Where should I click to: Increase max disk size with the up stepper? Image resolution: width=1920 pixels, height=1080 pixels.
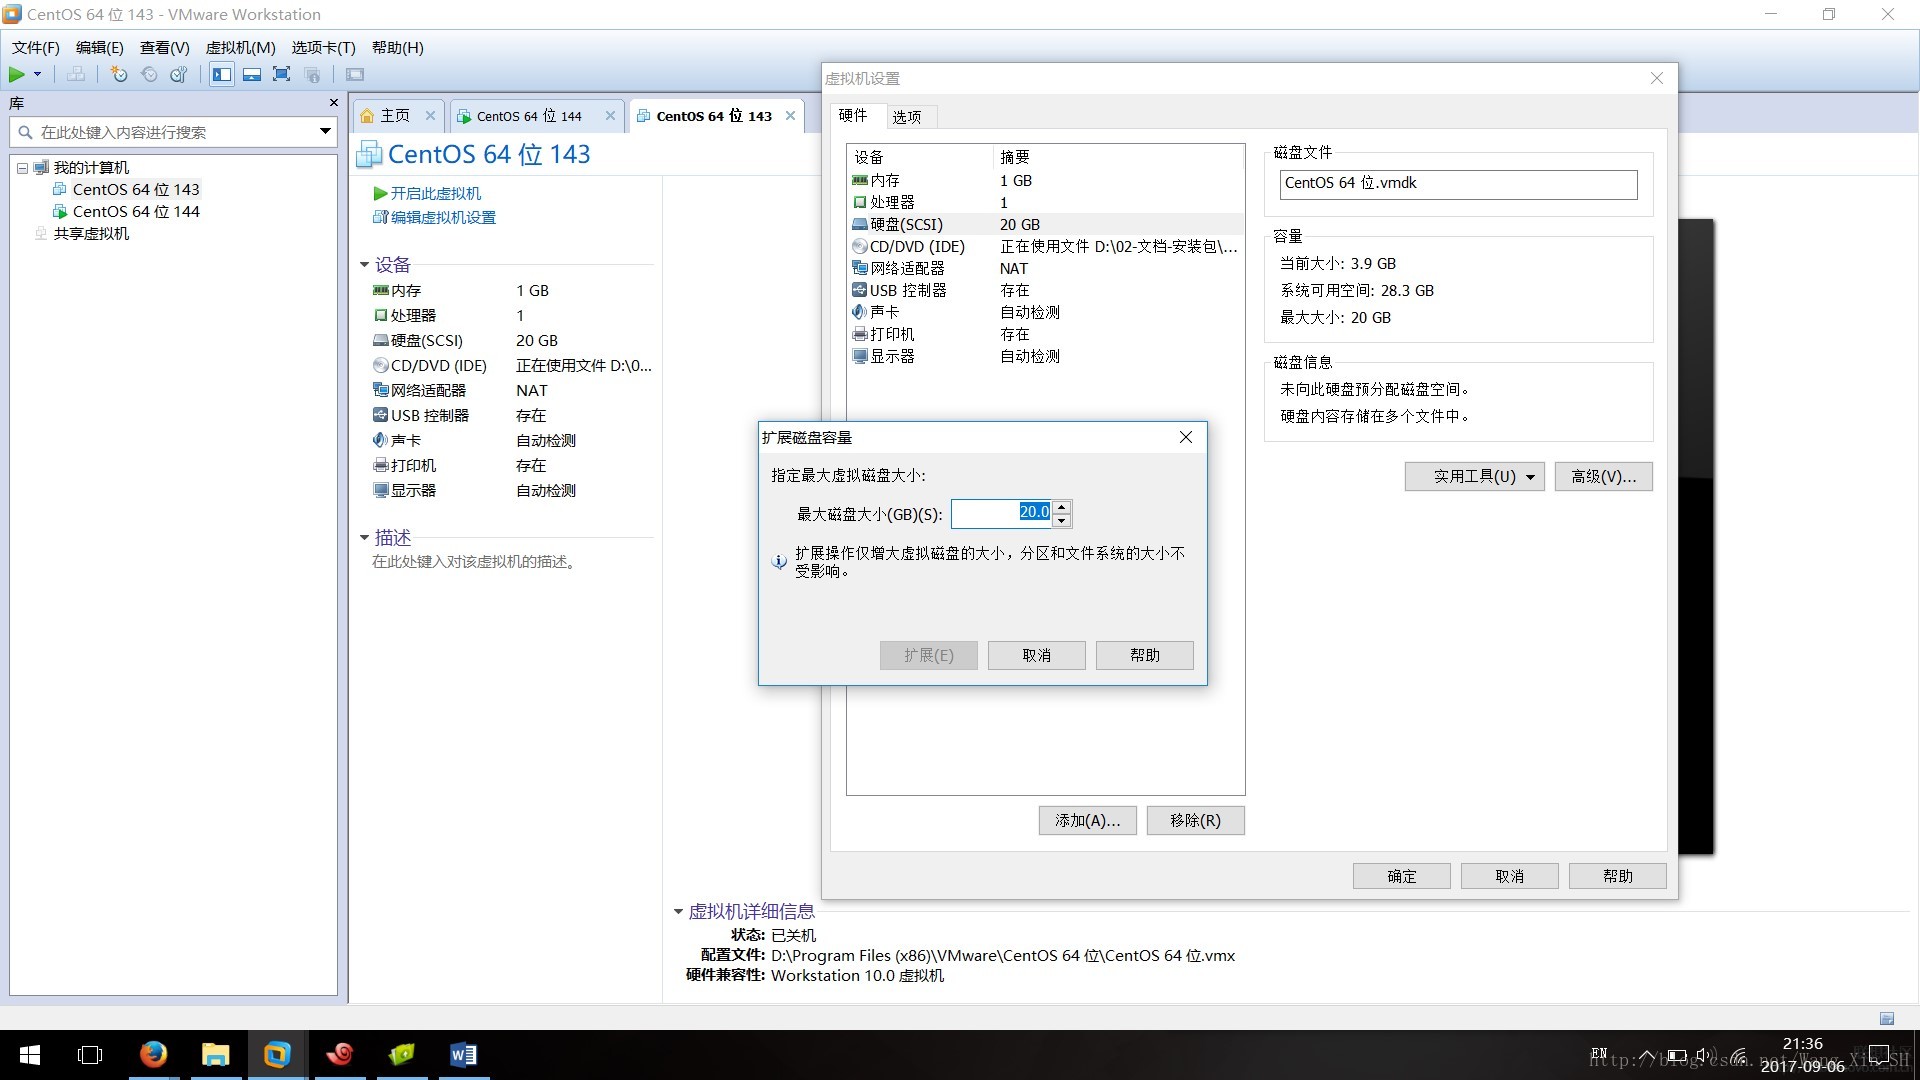(x=1063, y=506)
